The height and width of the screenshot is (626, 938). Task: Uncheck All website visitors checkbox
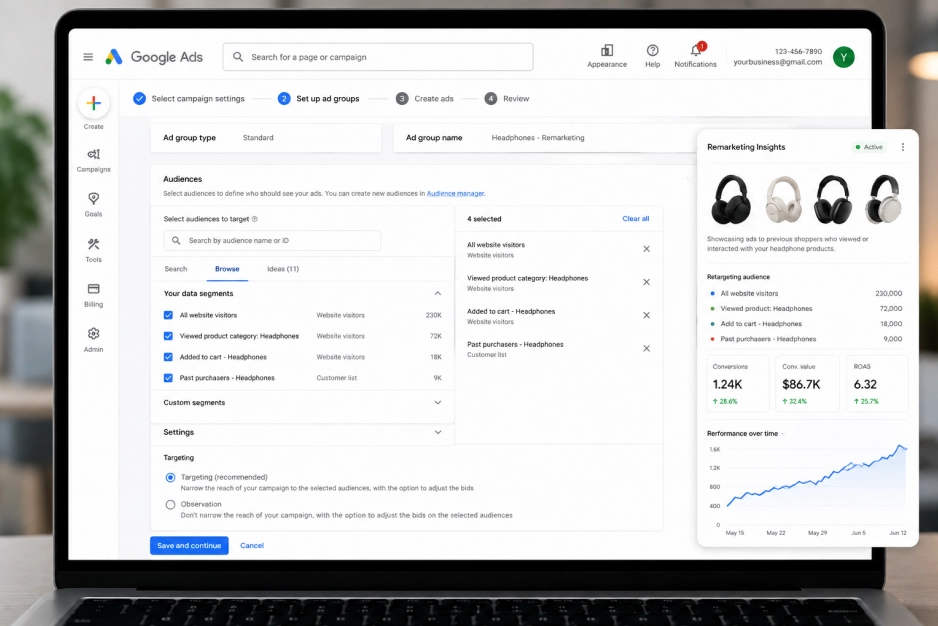(x=168, y=315)
